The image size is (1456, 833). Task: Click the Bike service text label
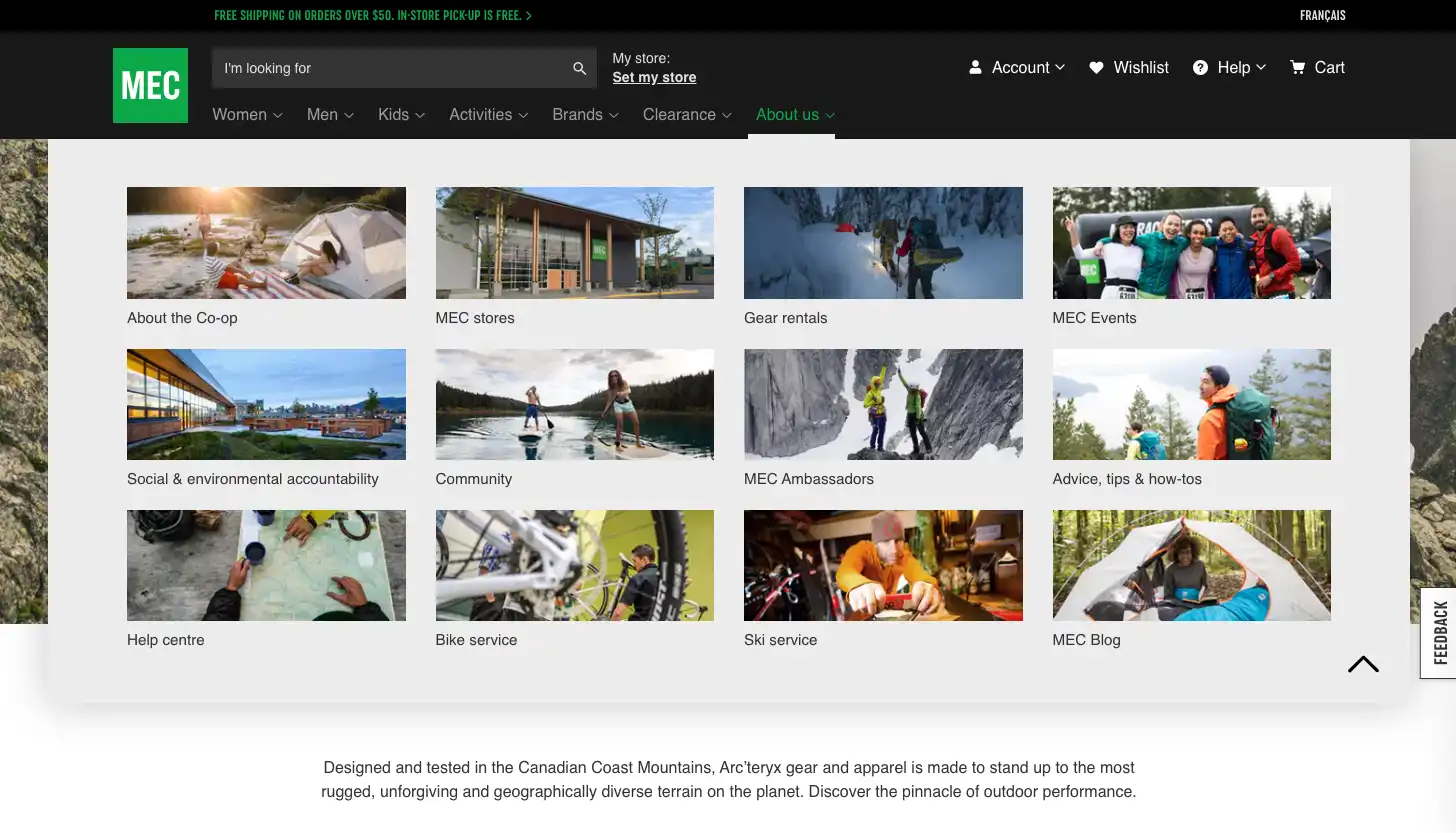coord(476,640)
